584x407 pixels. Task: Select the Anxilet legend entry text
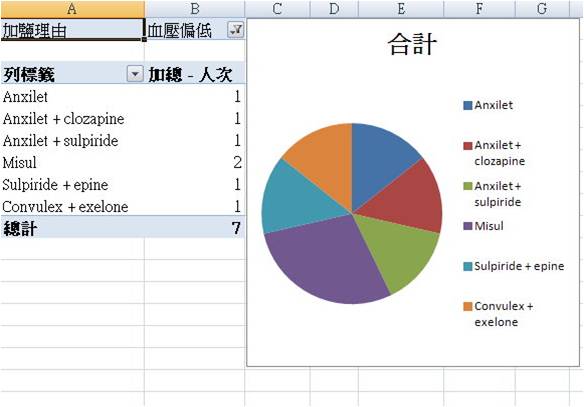pos(493,105)
